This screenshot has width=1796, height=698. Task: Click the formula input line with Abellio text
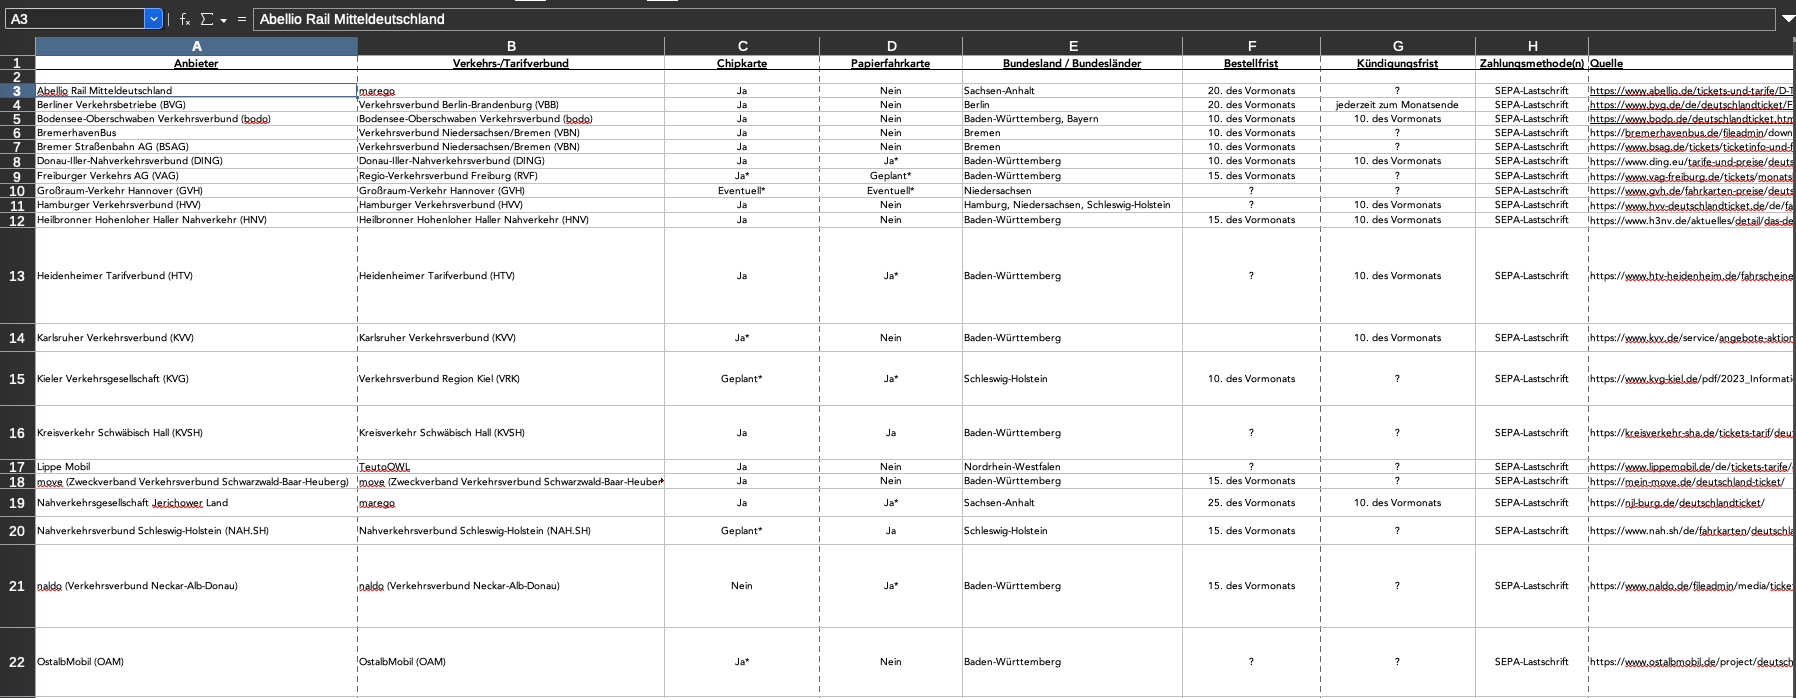(1015, 19)
